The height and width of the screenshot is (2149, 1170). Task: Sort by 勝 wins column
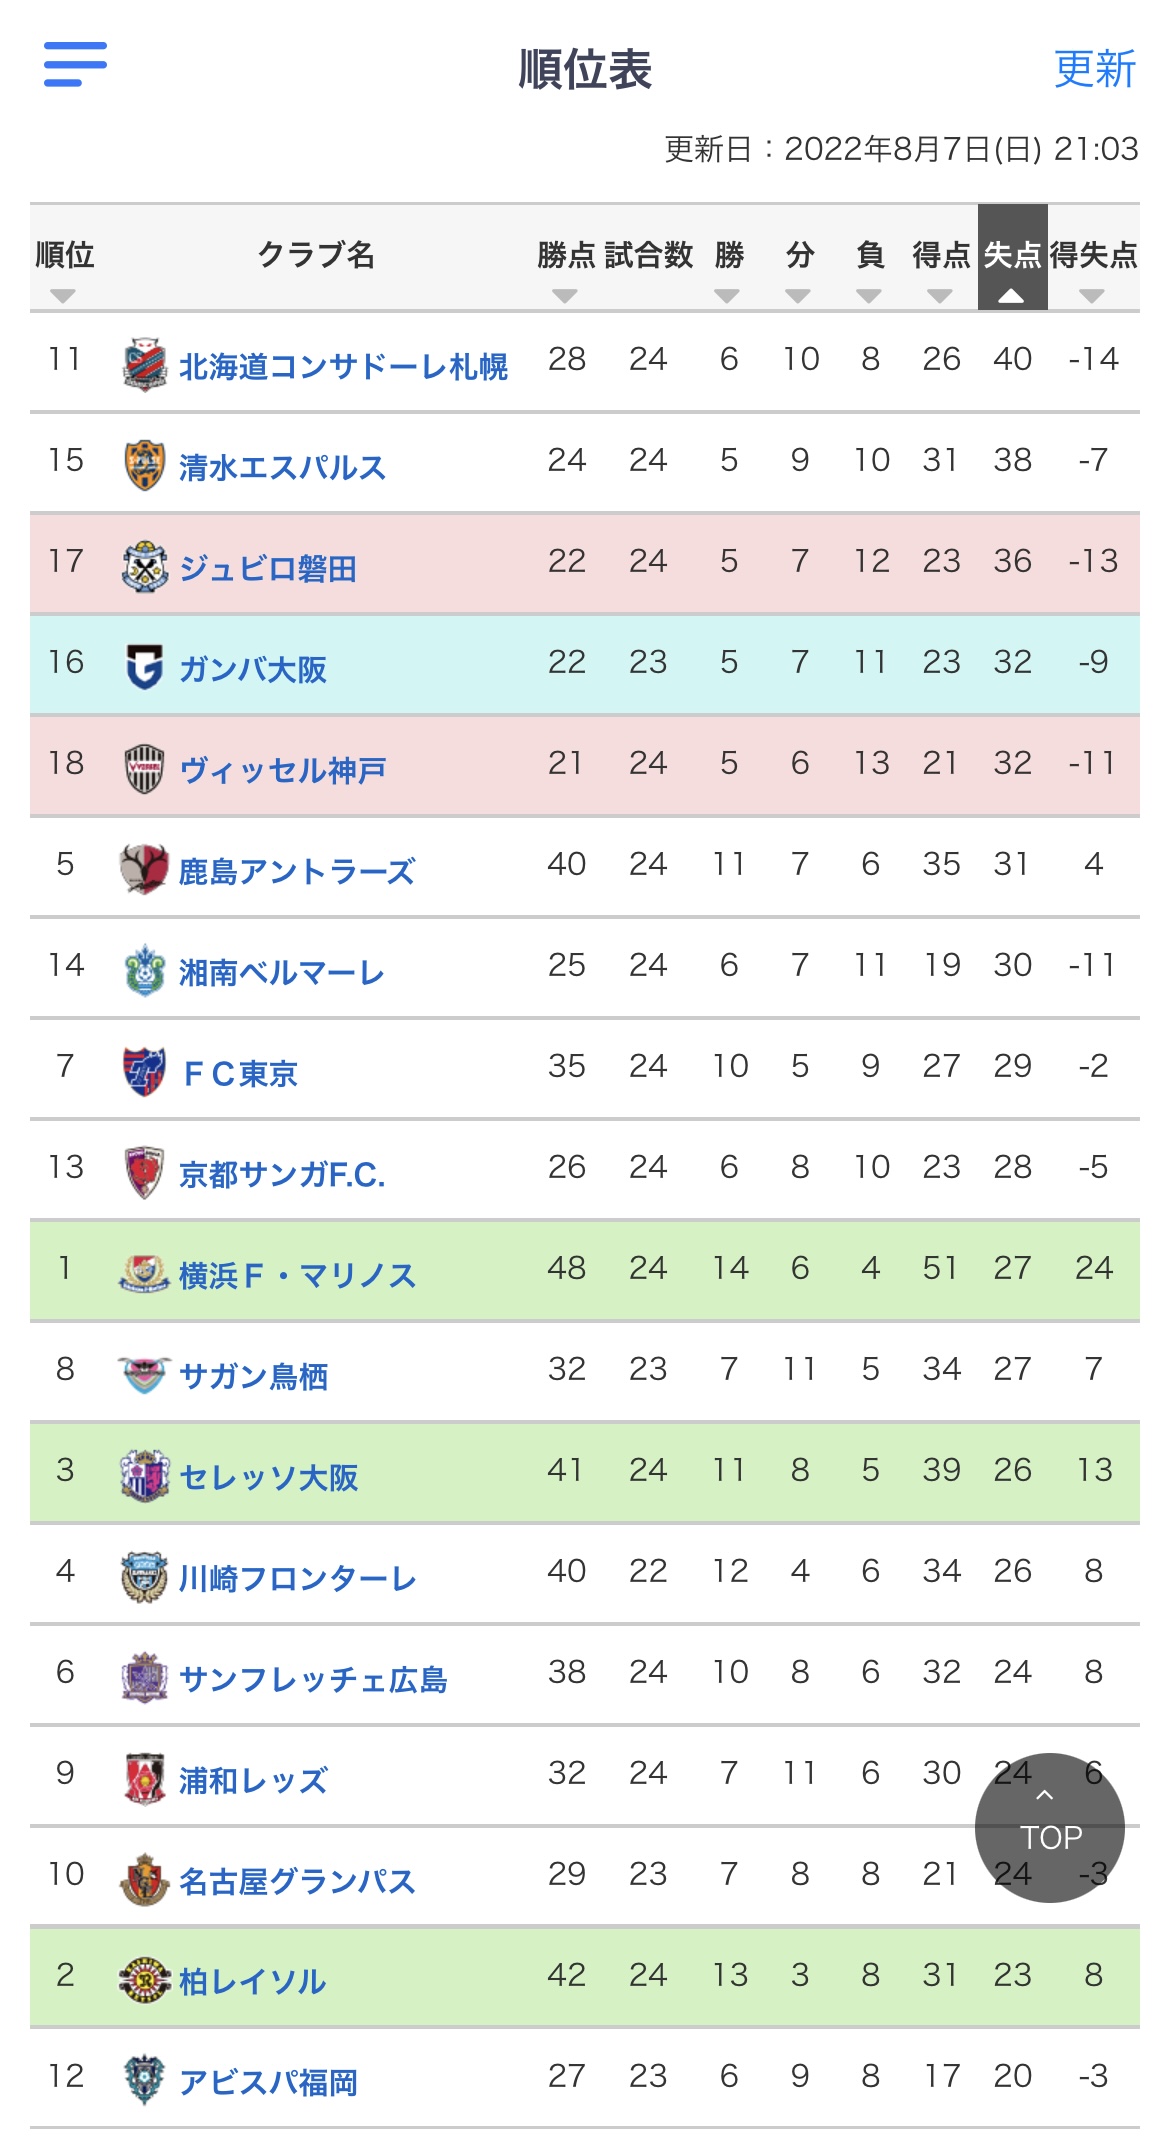click(x=728, y=268)
